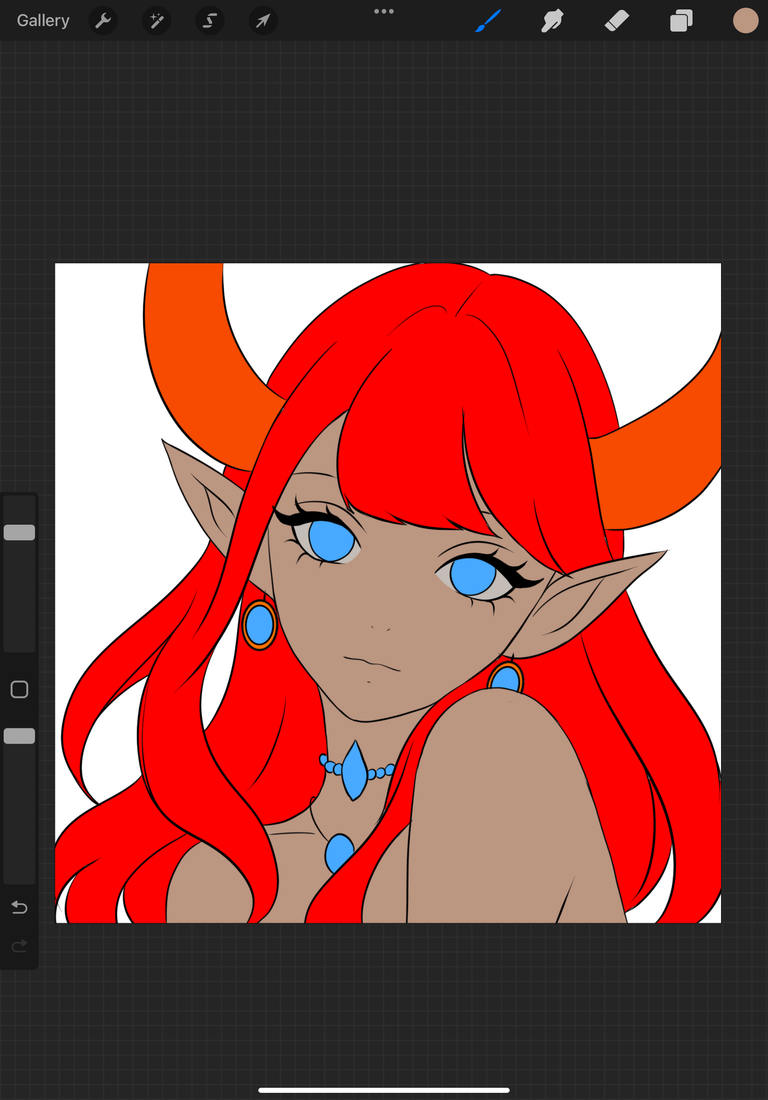Tap the three-dot options indicator at top
768x1100 pixels.
pos(384,11)
